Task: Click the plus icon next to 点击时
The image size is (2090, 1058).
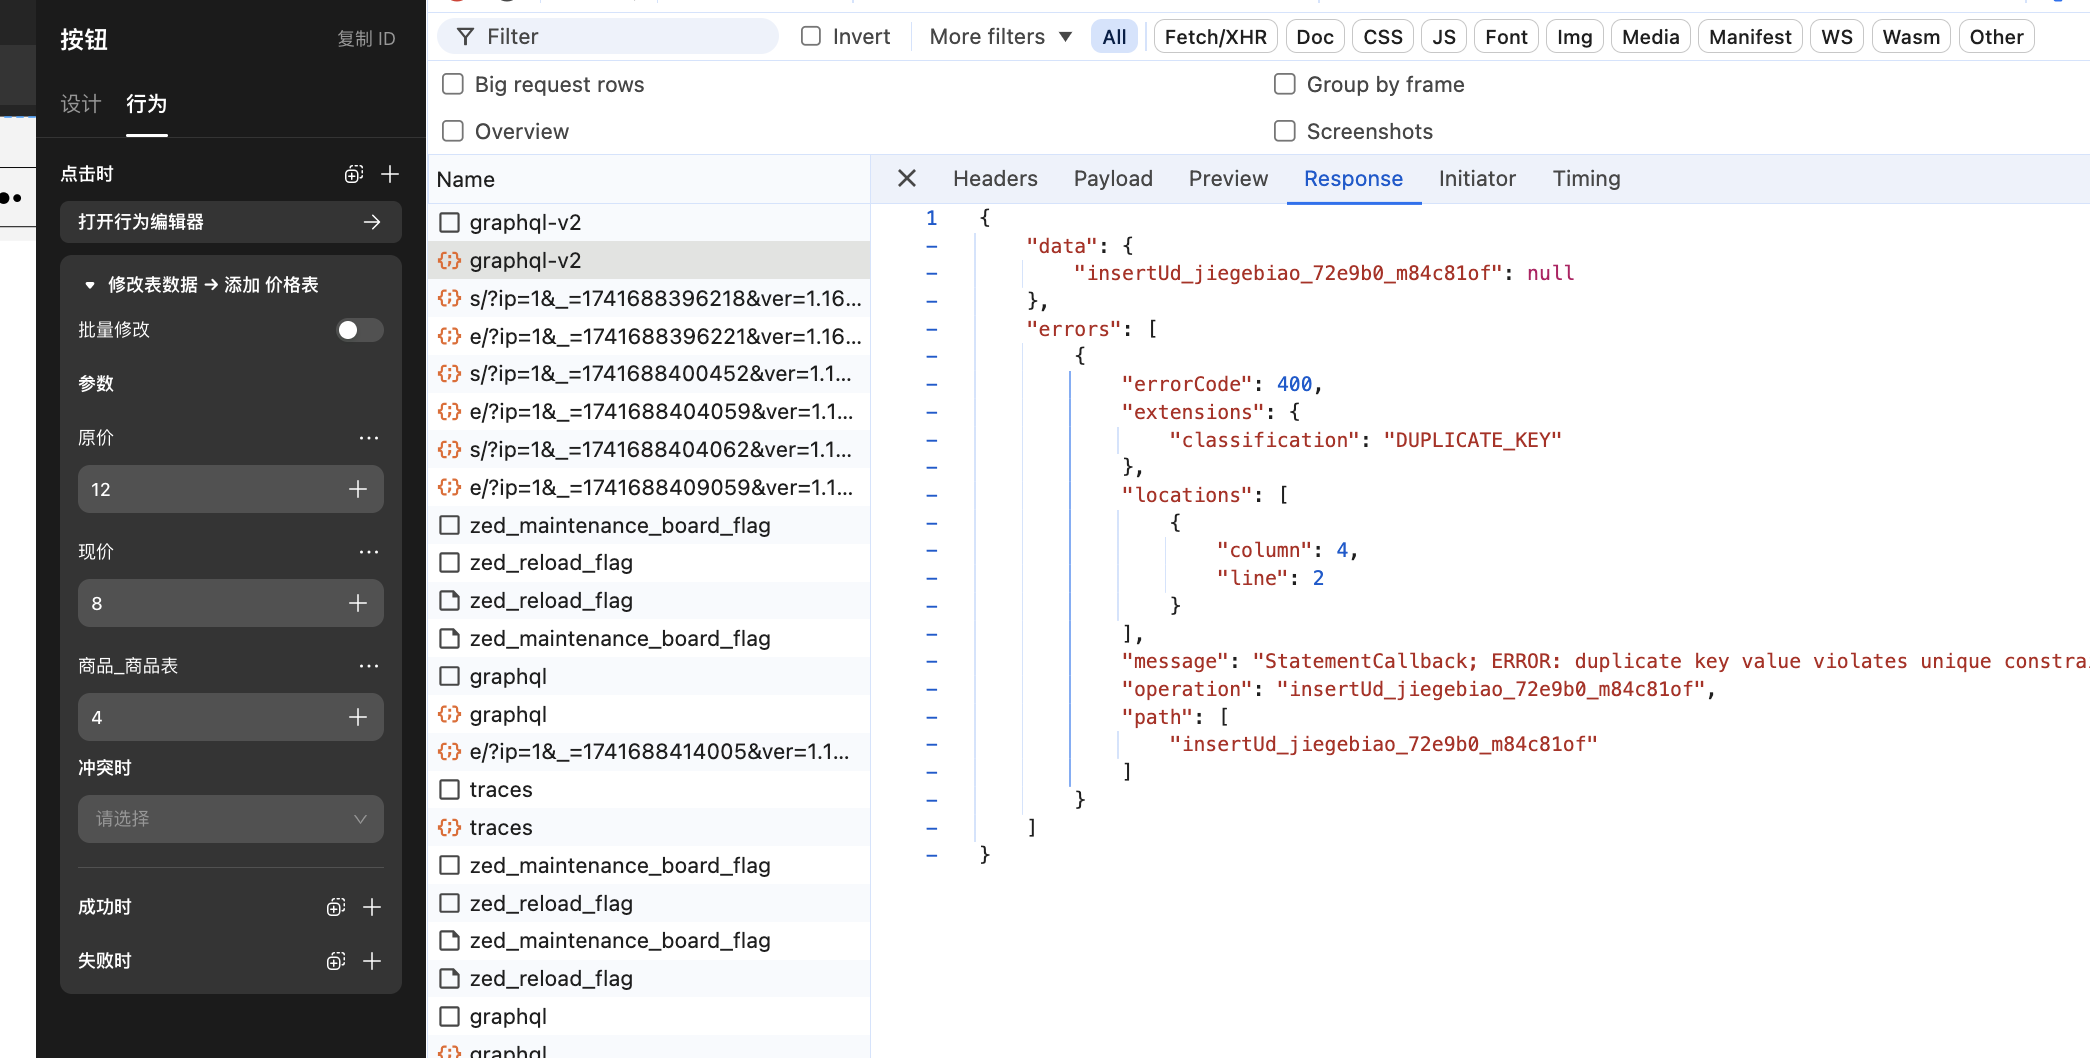Action: (x=390, y=174)
